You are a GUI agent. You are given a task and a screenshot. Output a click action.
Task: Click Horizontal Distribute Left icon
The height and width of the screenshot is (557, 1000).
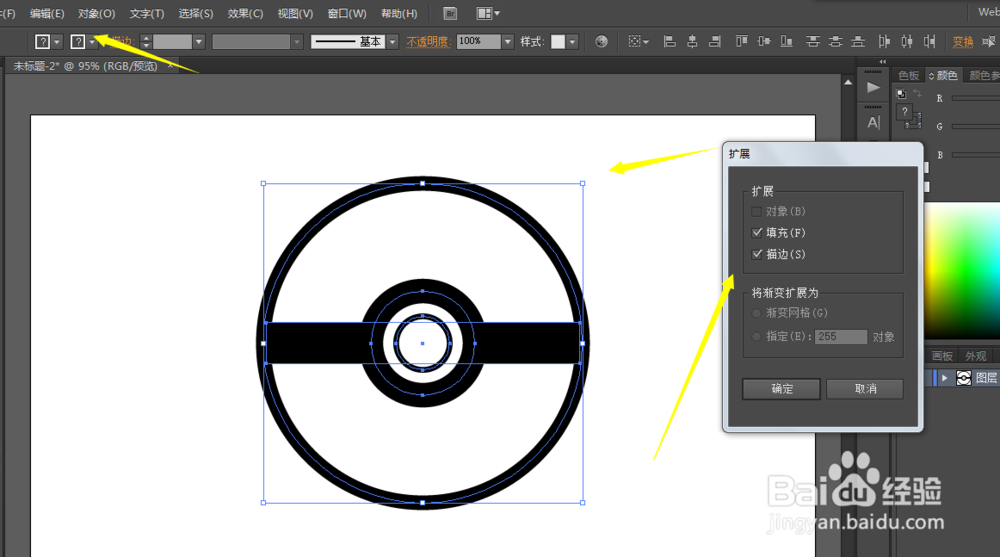(884, 41)
